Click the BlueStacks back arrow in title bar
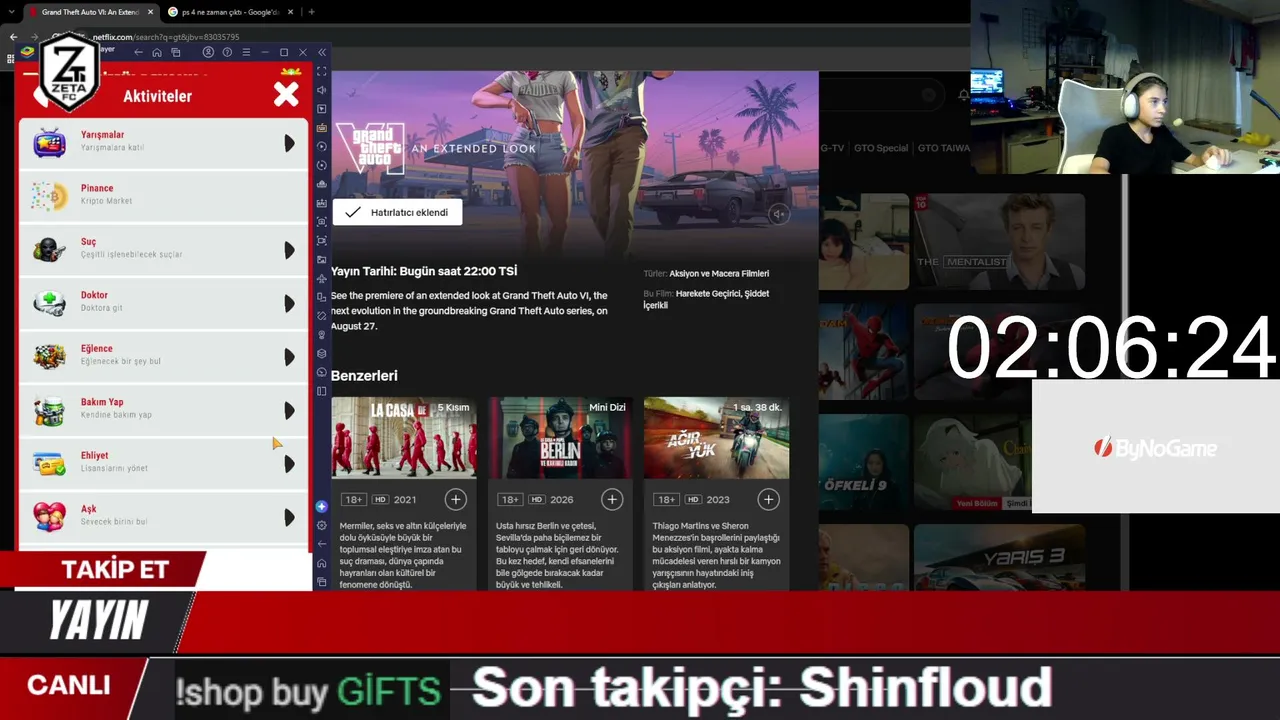Image resolution: width=1280 pixels, height=720 pixels. [x=138, y=52]
